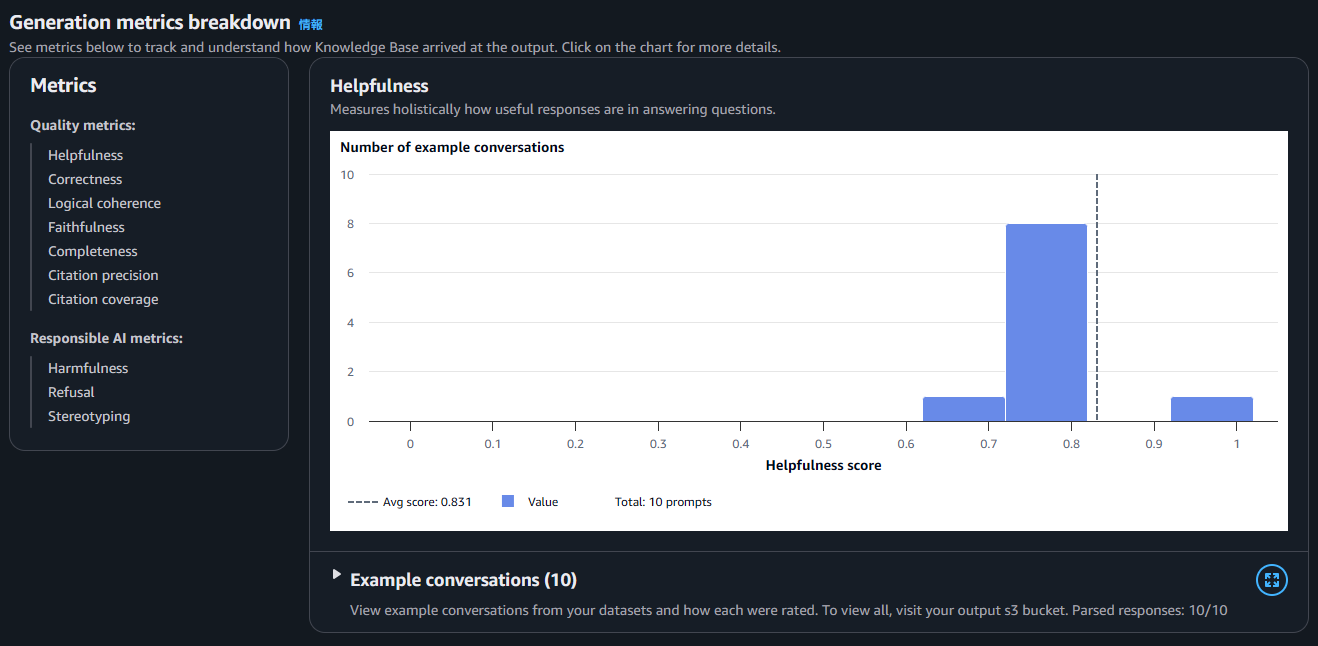The image size is (1318, 646).
Task: Click the fullscreen expand icon
Action: [1271, 580]
